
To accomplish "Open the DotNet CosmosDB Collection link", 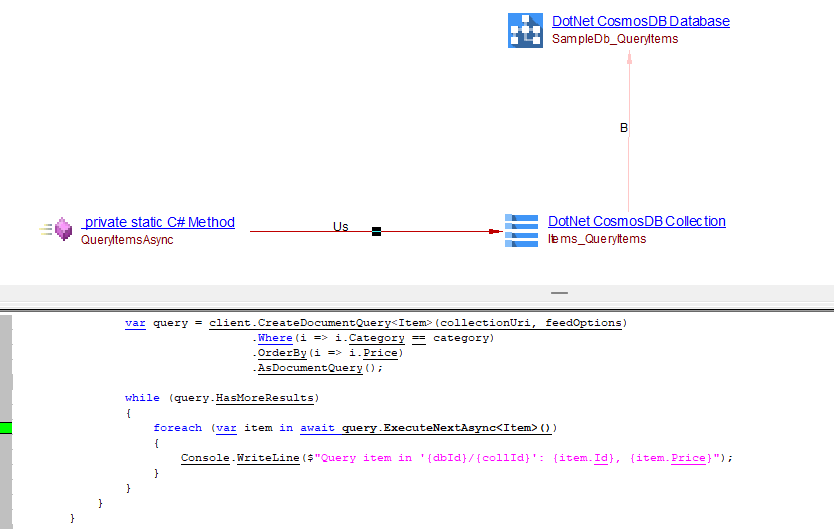I will coord(636,221).
